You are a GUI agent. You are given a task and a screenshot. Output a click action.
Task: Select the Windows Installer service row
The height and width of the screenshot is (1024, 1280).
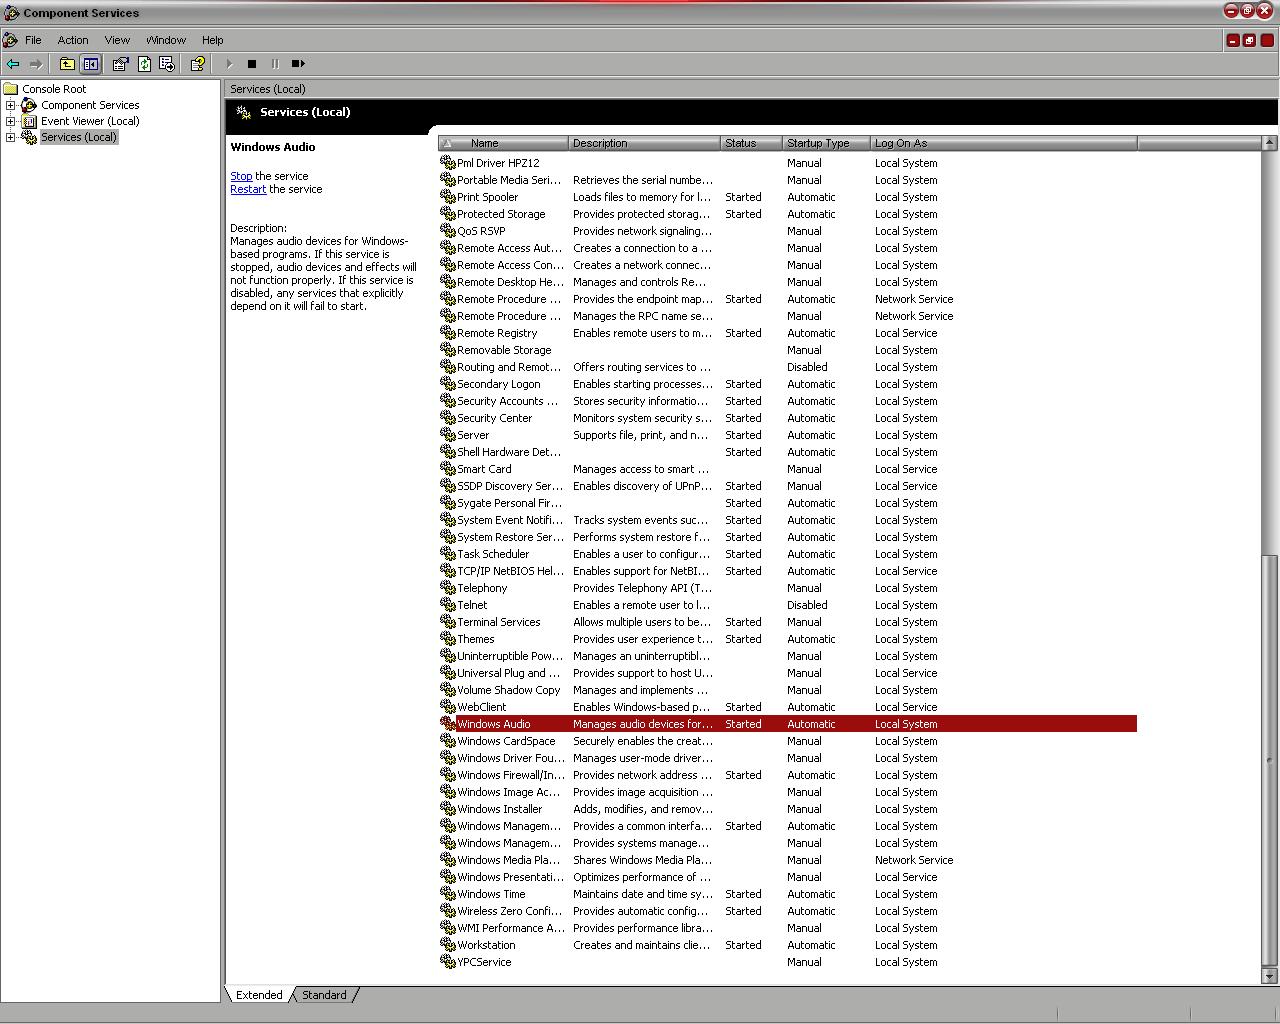tap(787, 809)
